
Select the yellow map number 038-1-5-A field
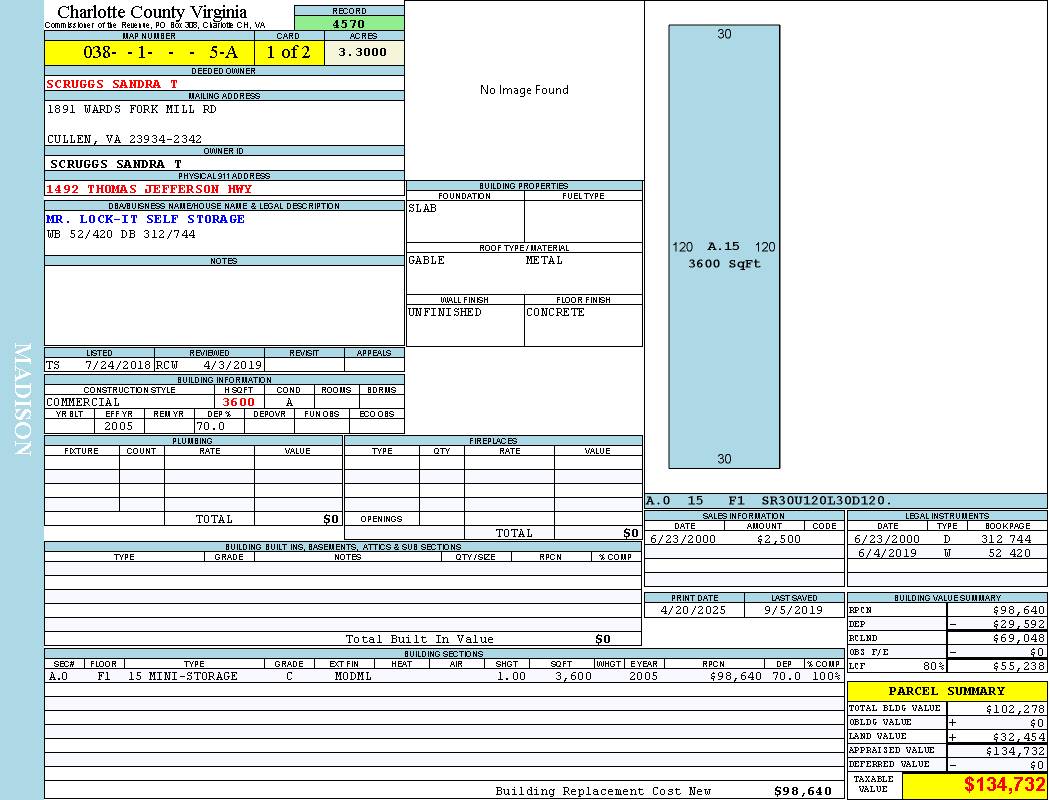point(149,52)
